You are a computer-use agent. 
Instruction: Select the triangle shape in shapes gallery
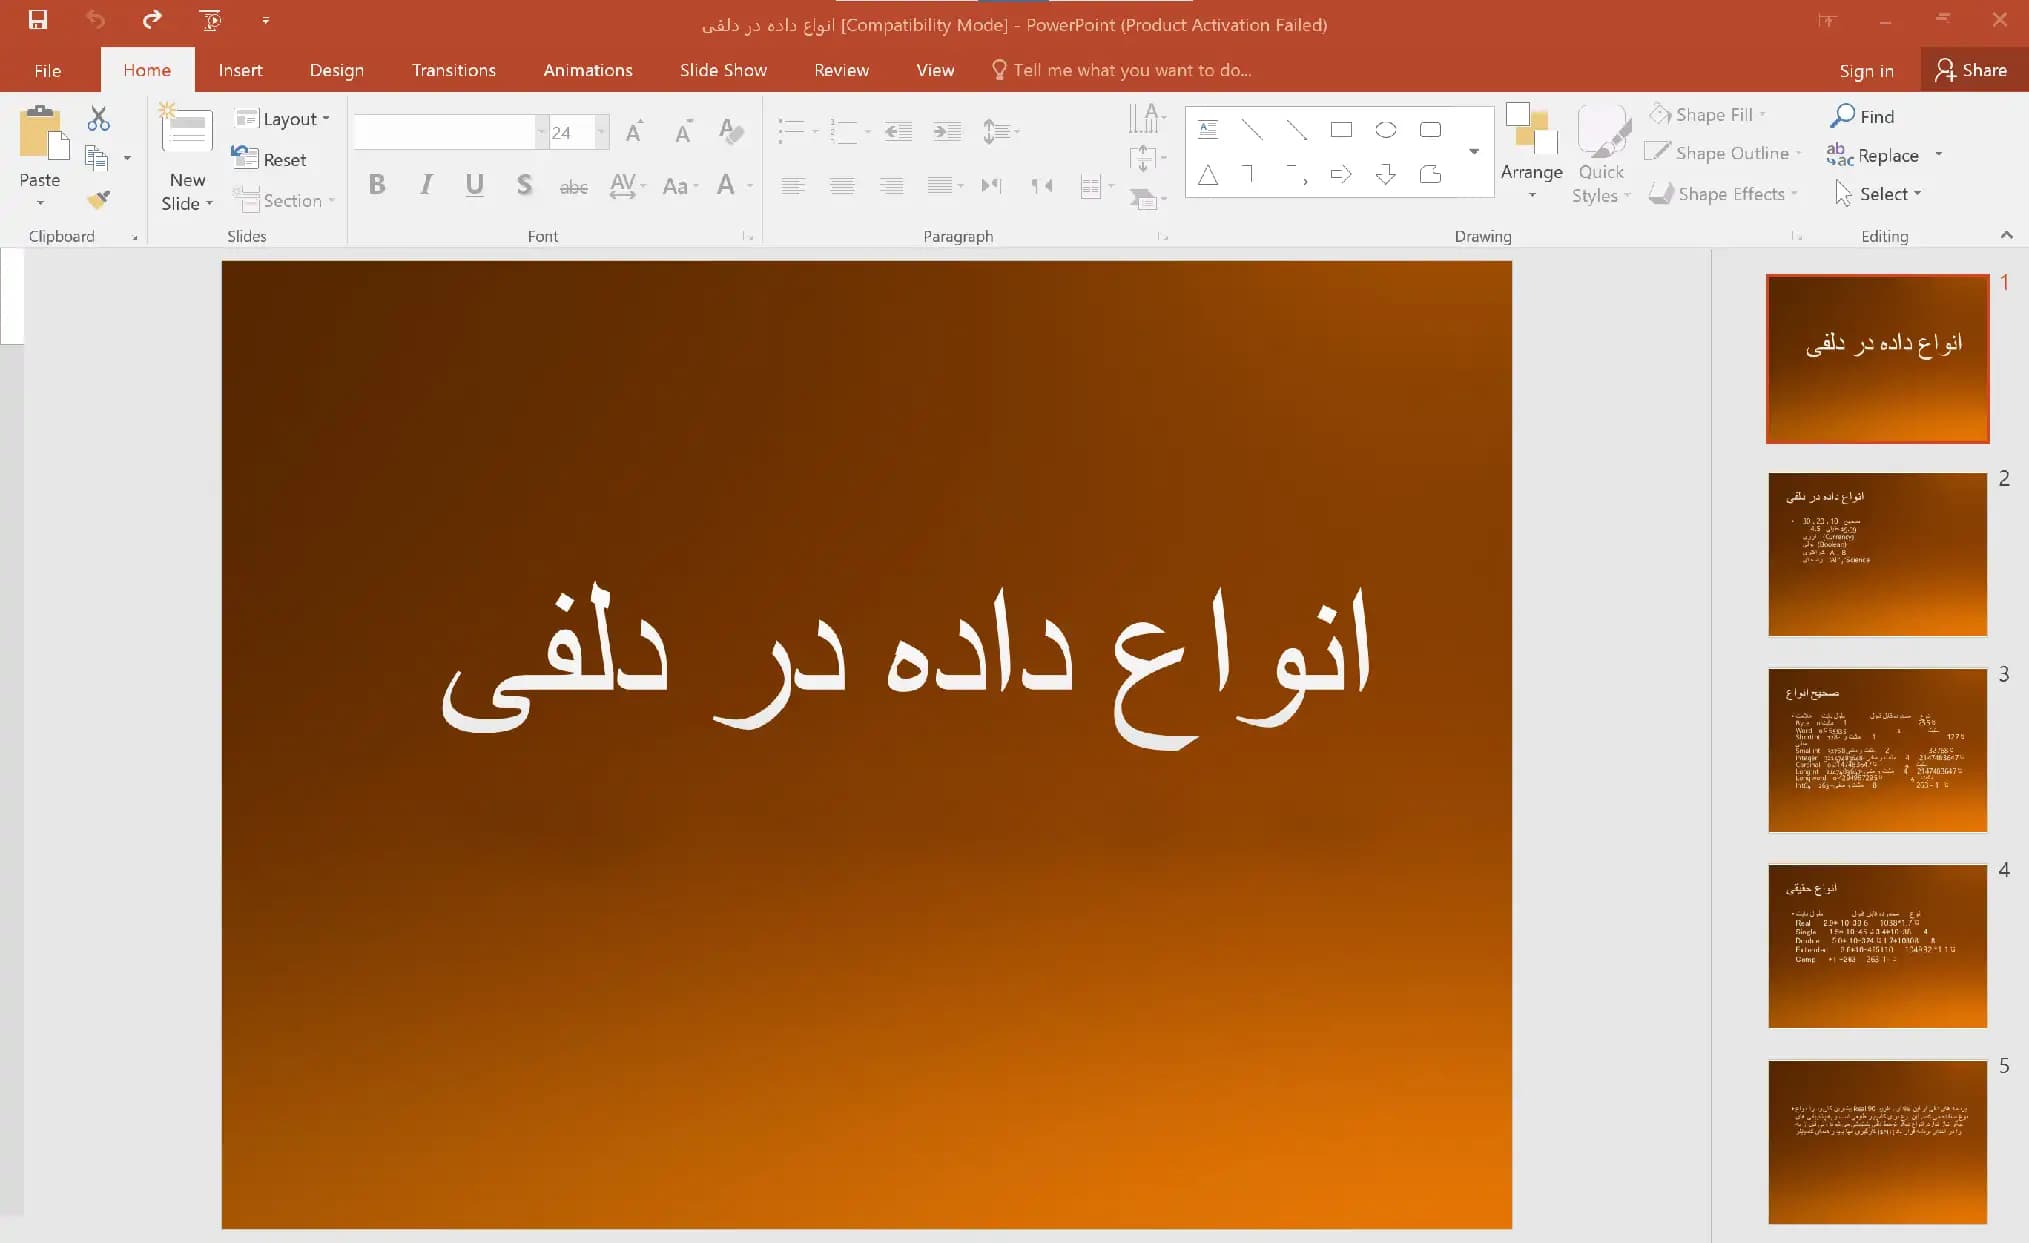coord(1208,175)
